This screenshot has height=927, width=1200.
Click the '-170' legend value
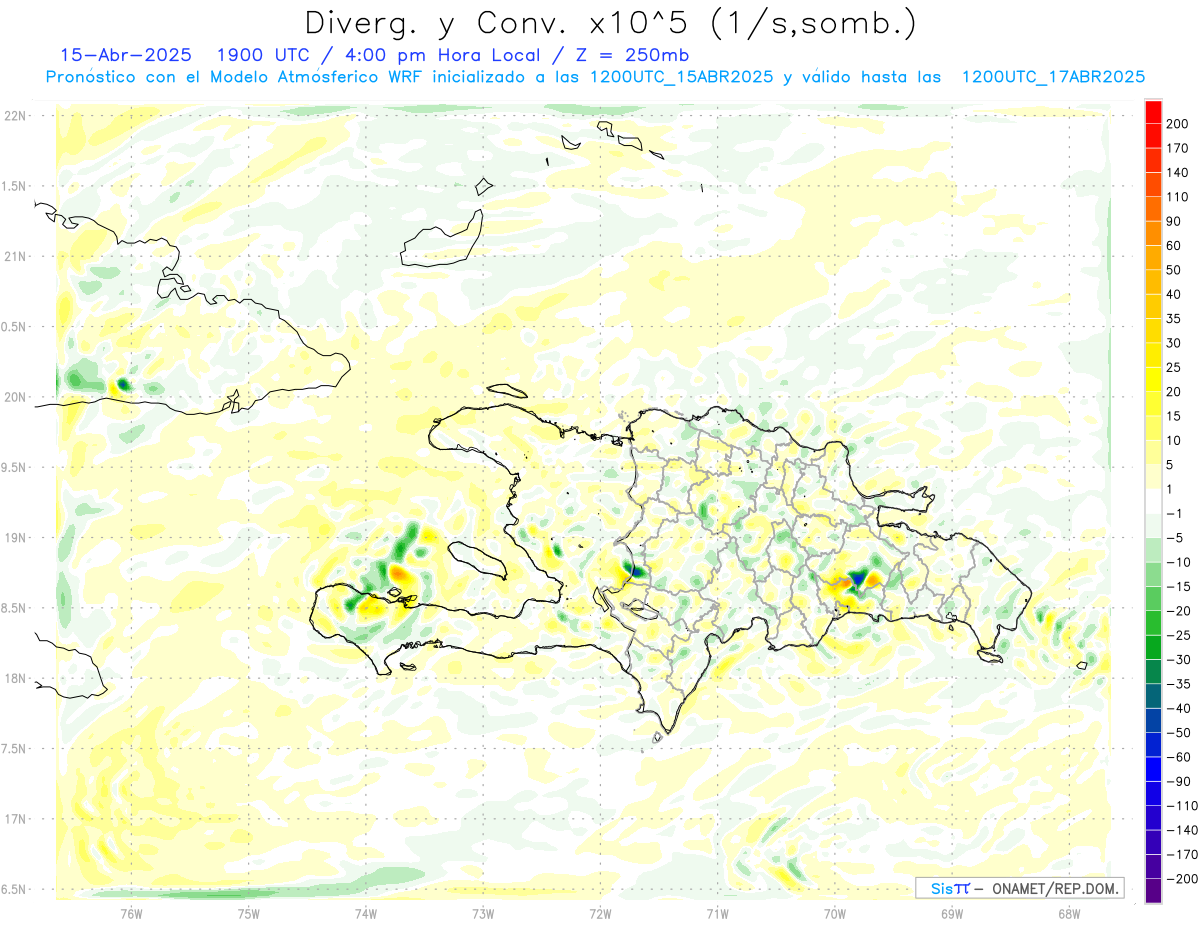1180,855
